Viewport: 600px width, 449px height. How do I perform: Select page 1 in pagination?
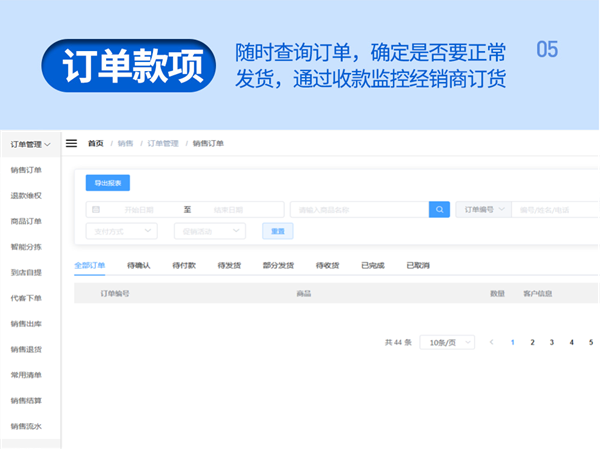(512, 342)
